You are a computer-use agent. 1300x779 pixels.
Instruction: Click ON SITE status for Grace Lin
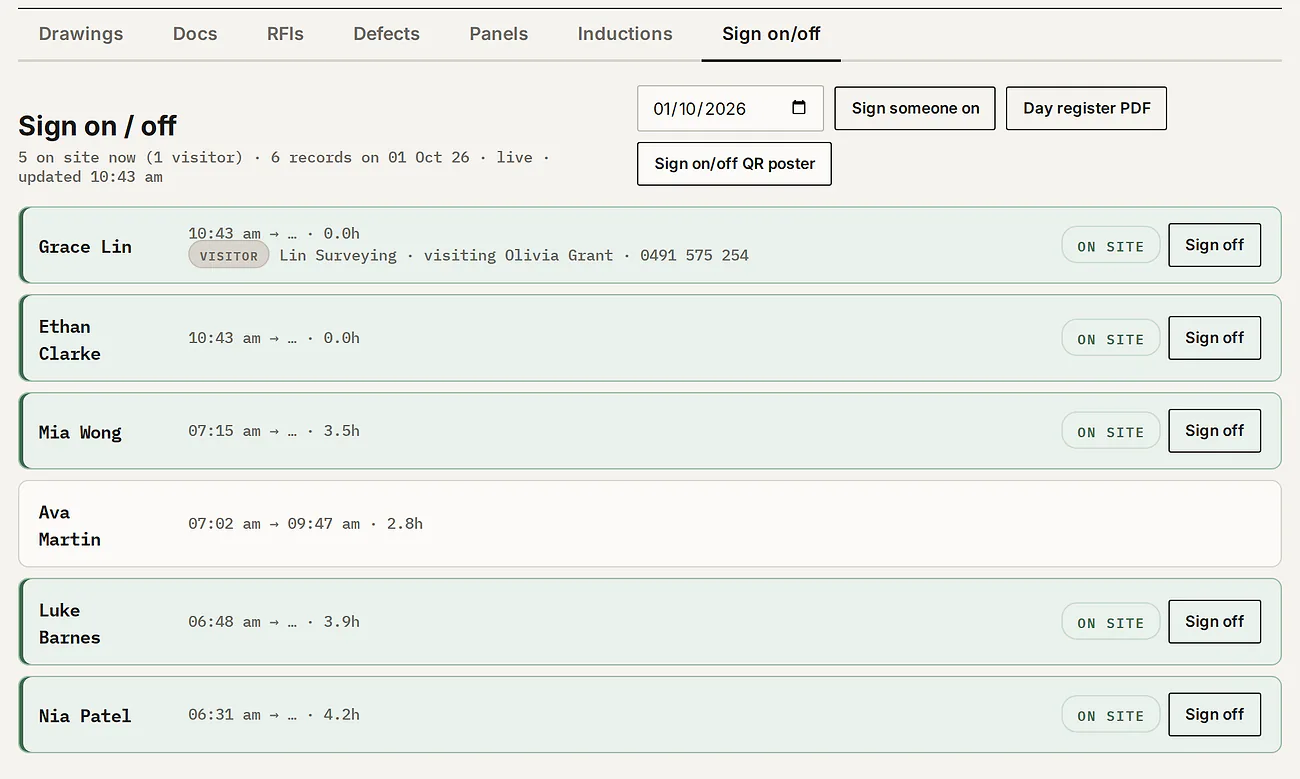tap(1110, 246)
